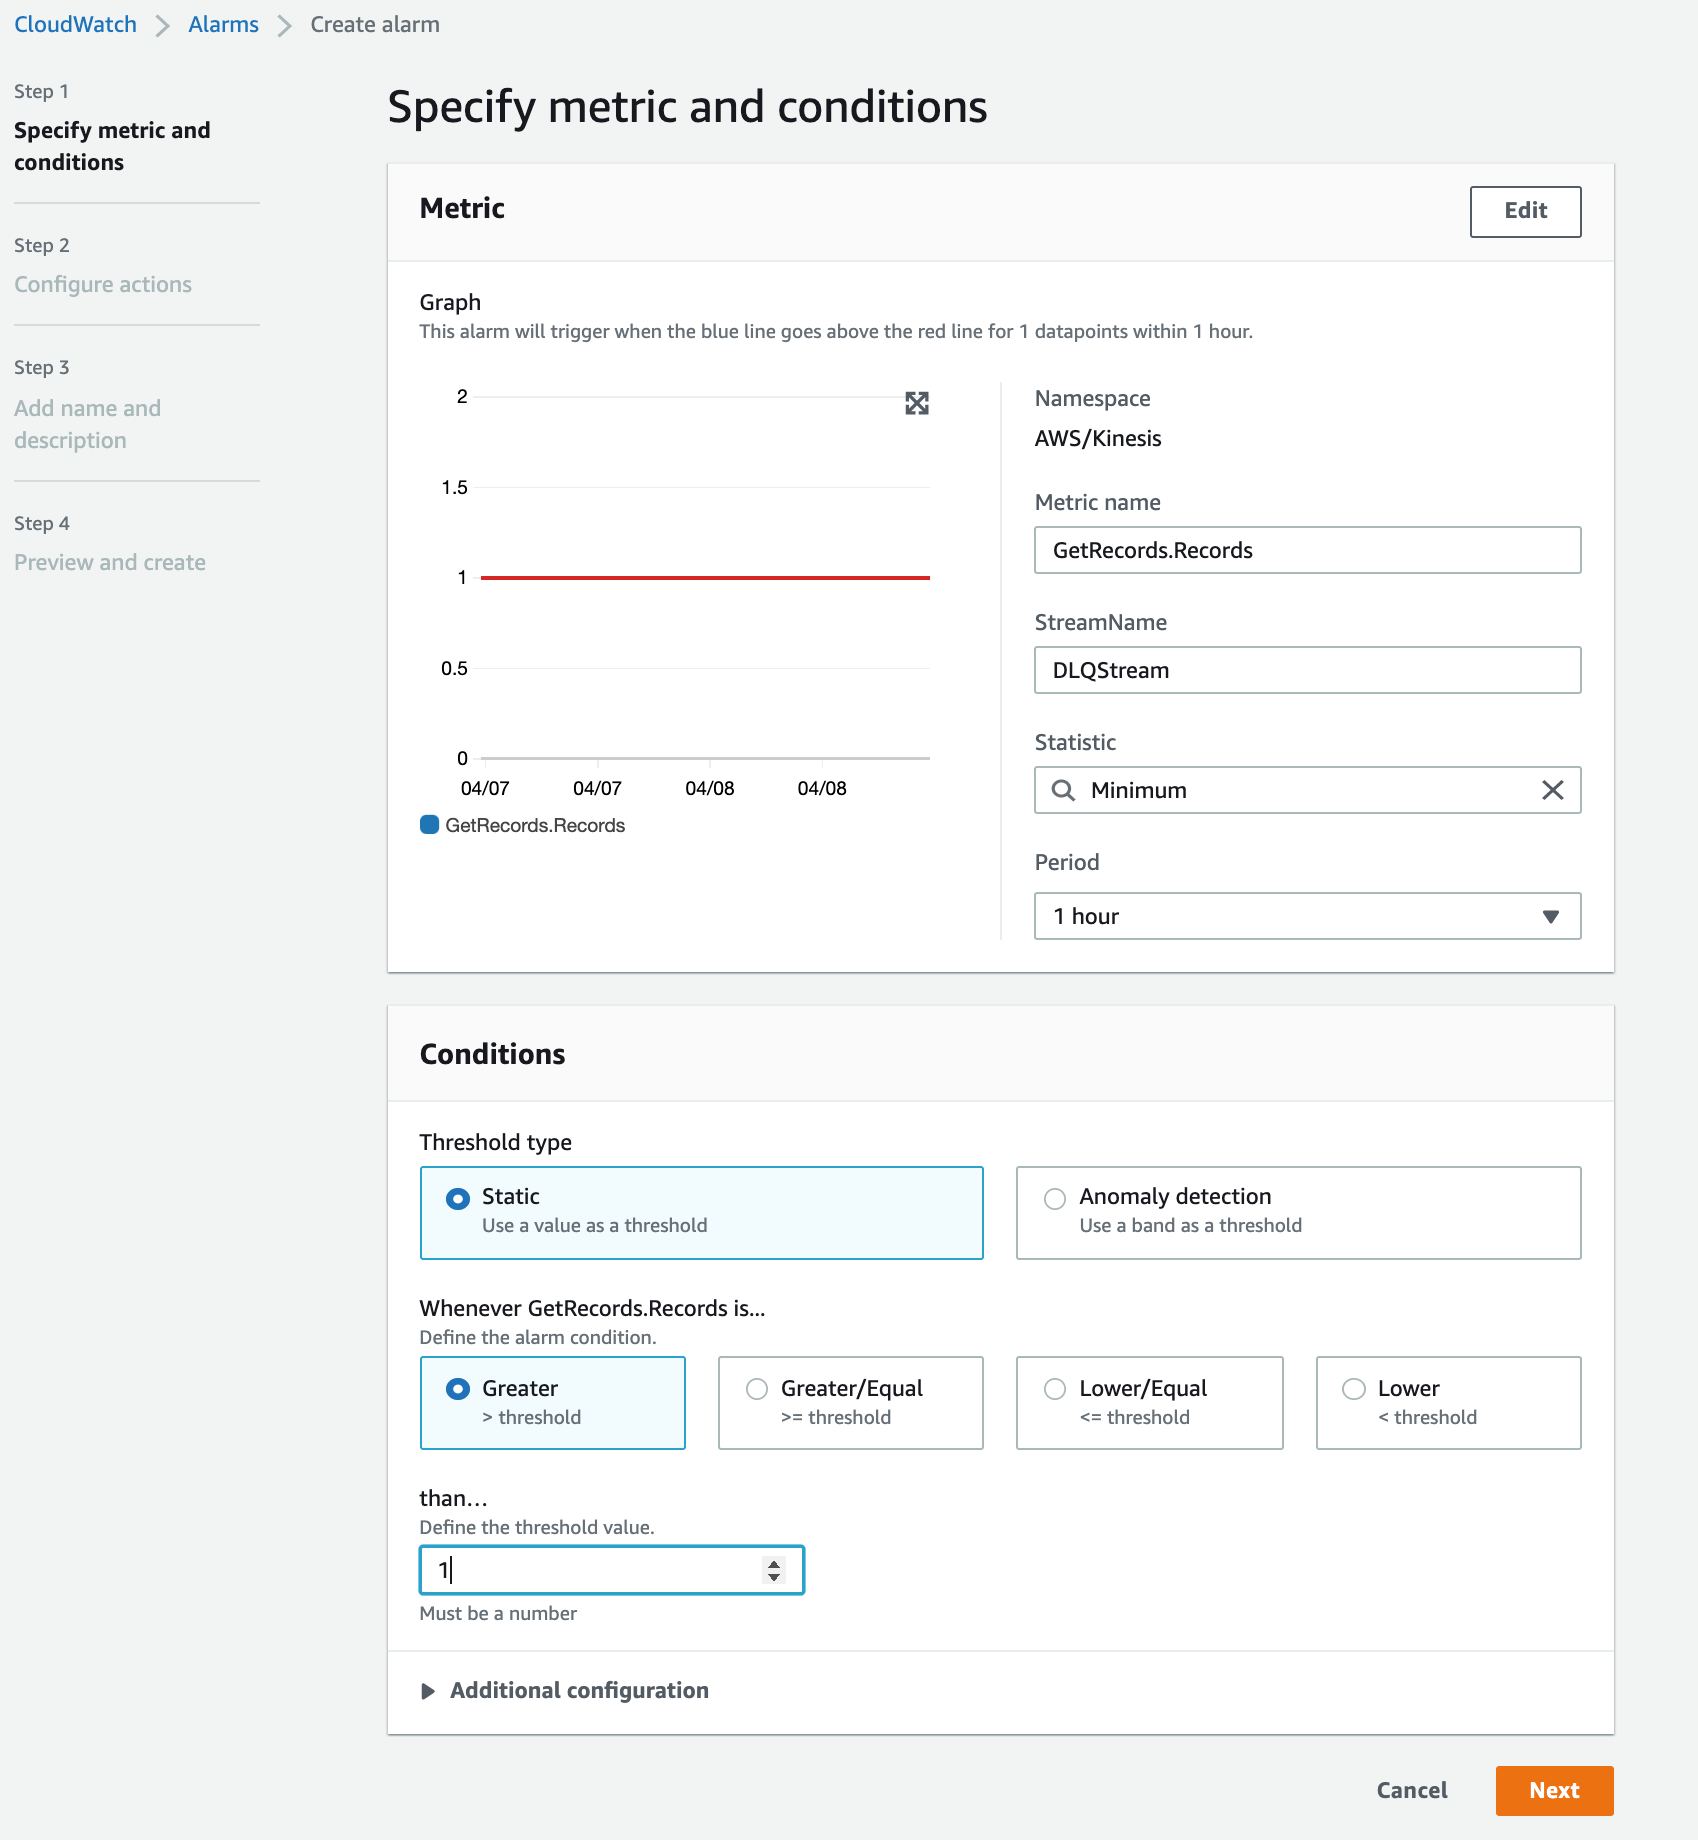The width and height of the screenshot is (1698, 1840).
Task: Select Anomaly detection threshold type
Action: coord(1055,1198)
